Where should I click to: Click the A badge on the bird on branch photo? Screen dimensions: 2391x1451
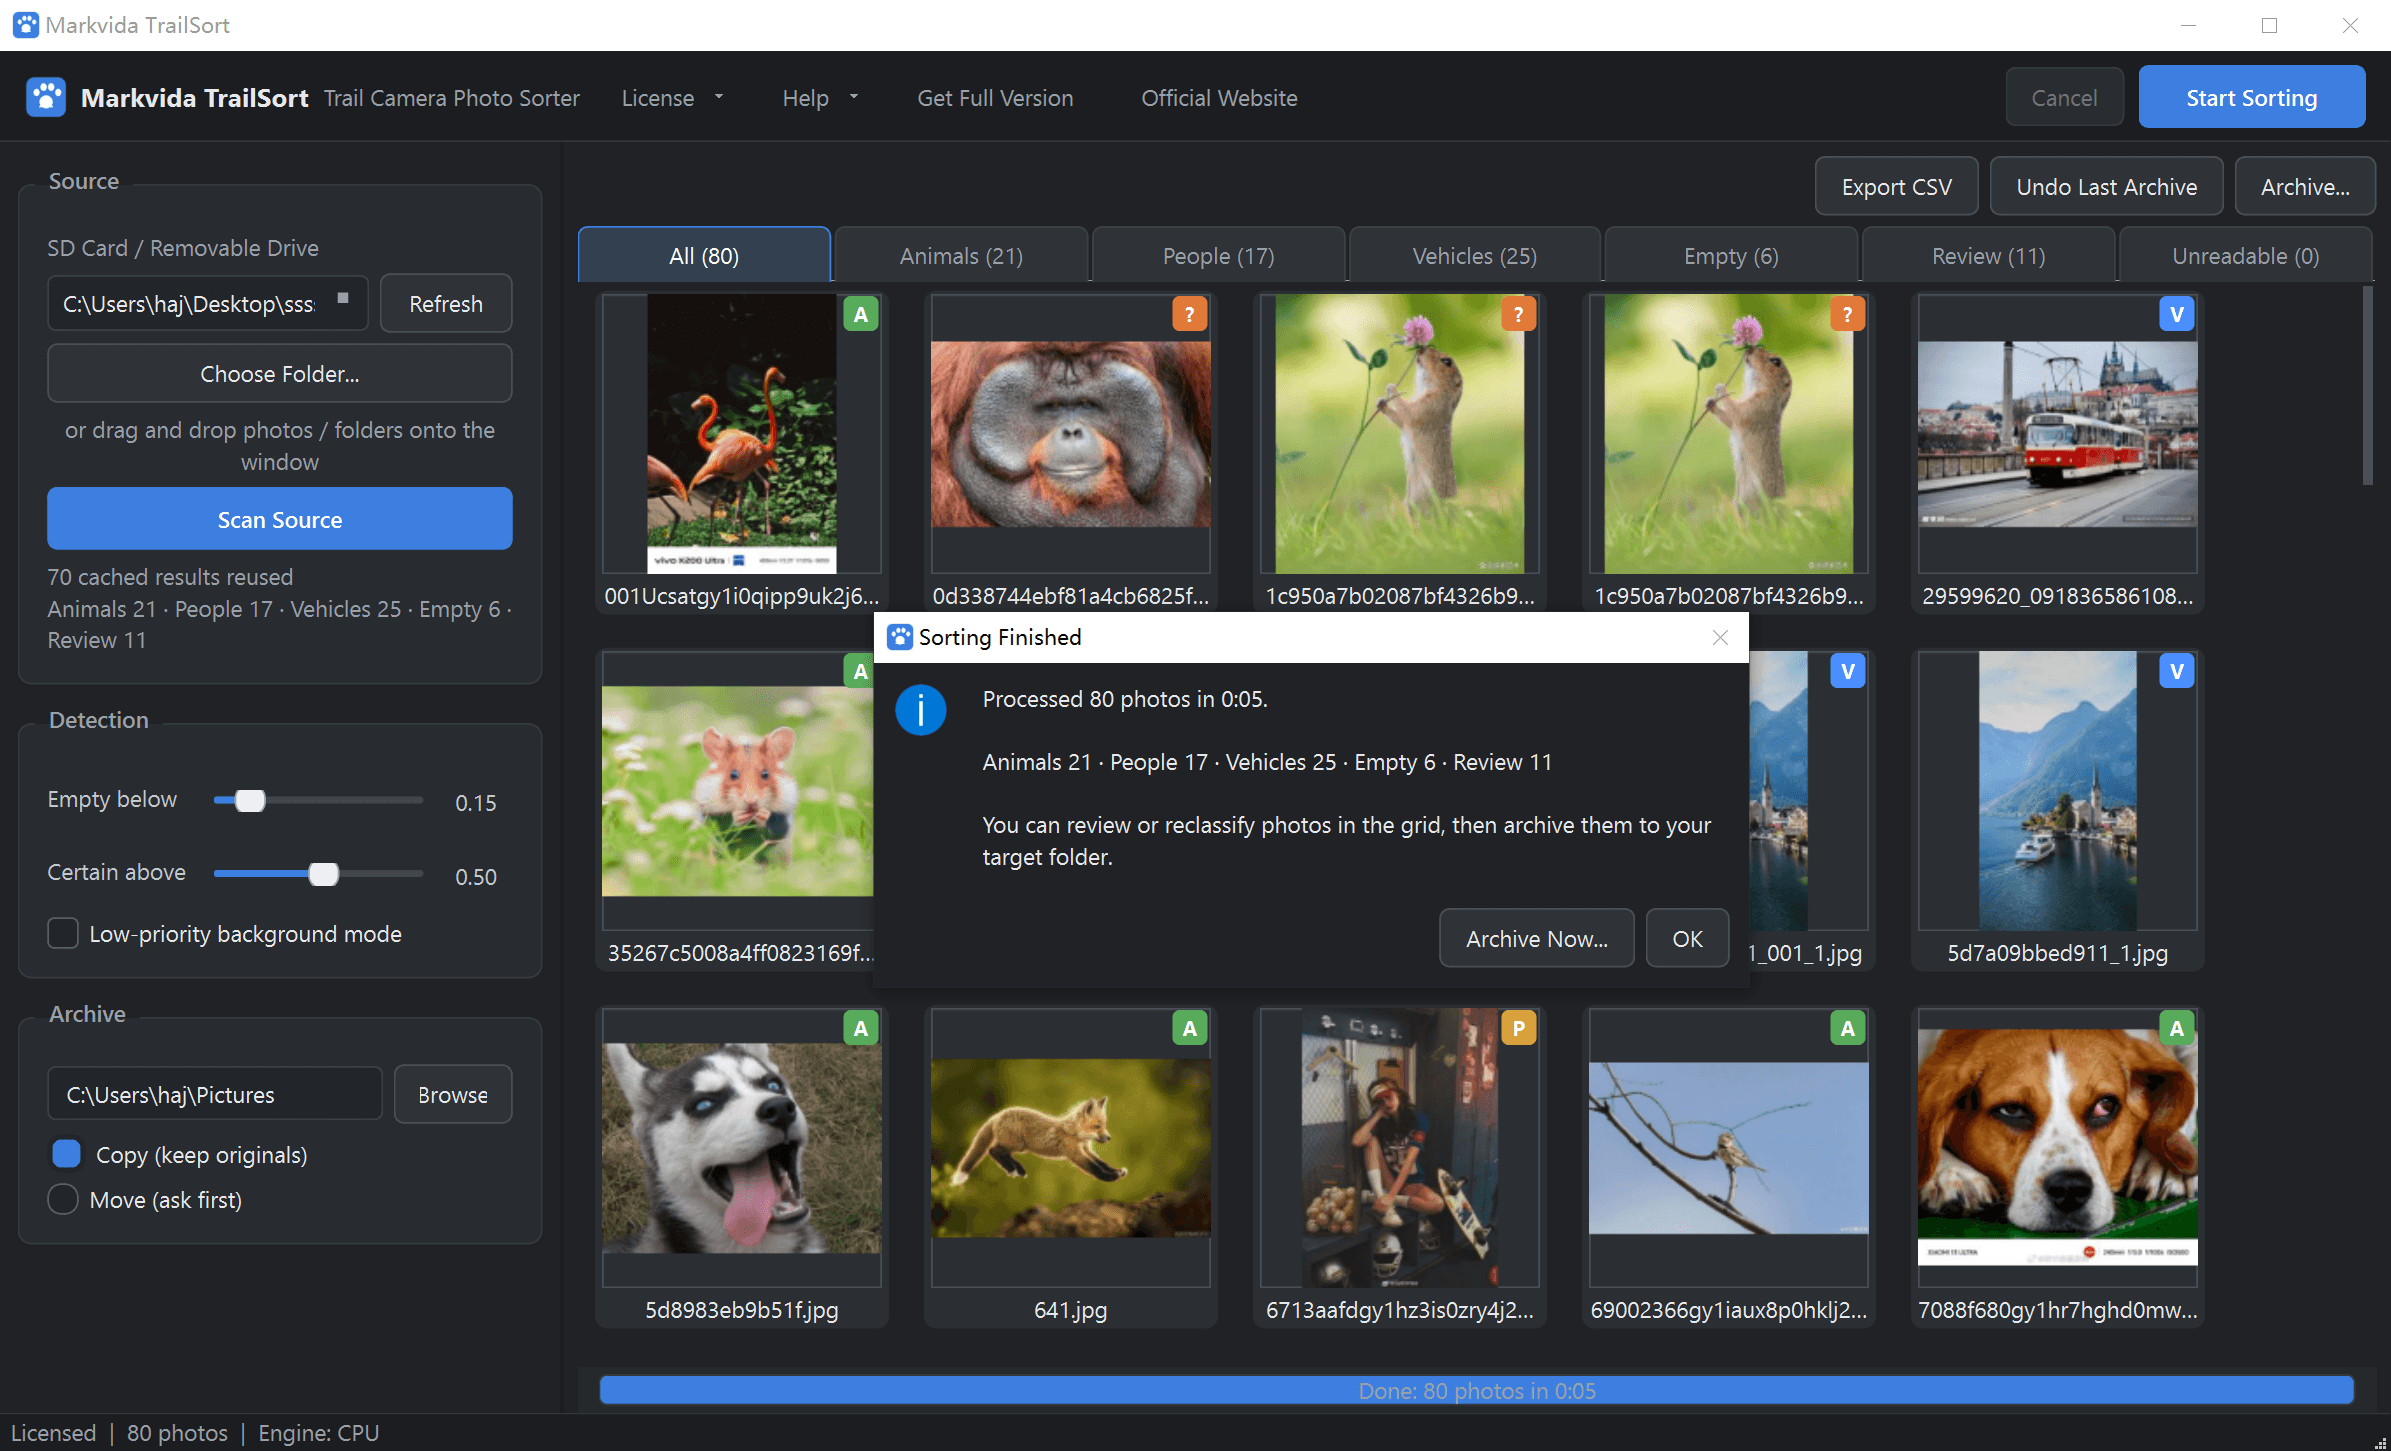[x=1847, y=1028]
